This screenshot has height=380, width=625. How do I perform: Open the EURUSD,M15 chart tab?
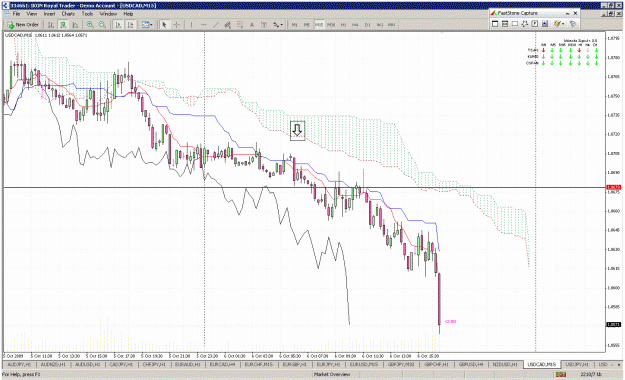point(364,364)
